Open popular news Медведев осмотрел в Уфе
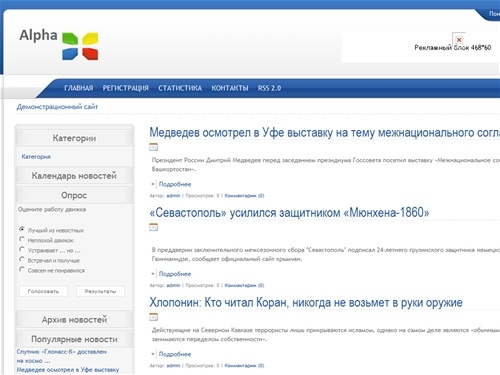 coord(68,370)
